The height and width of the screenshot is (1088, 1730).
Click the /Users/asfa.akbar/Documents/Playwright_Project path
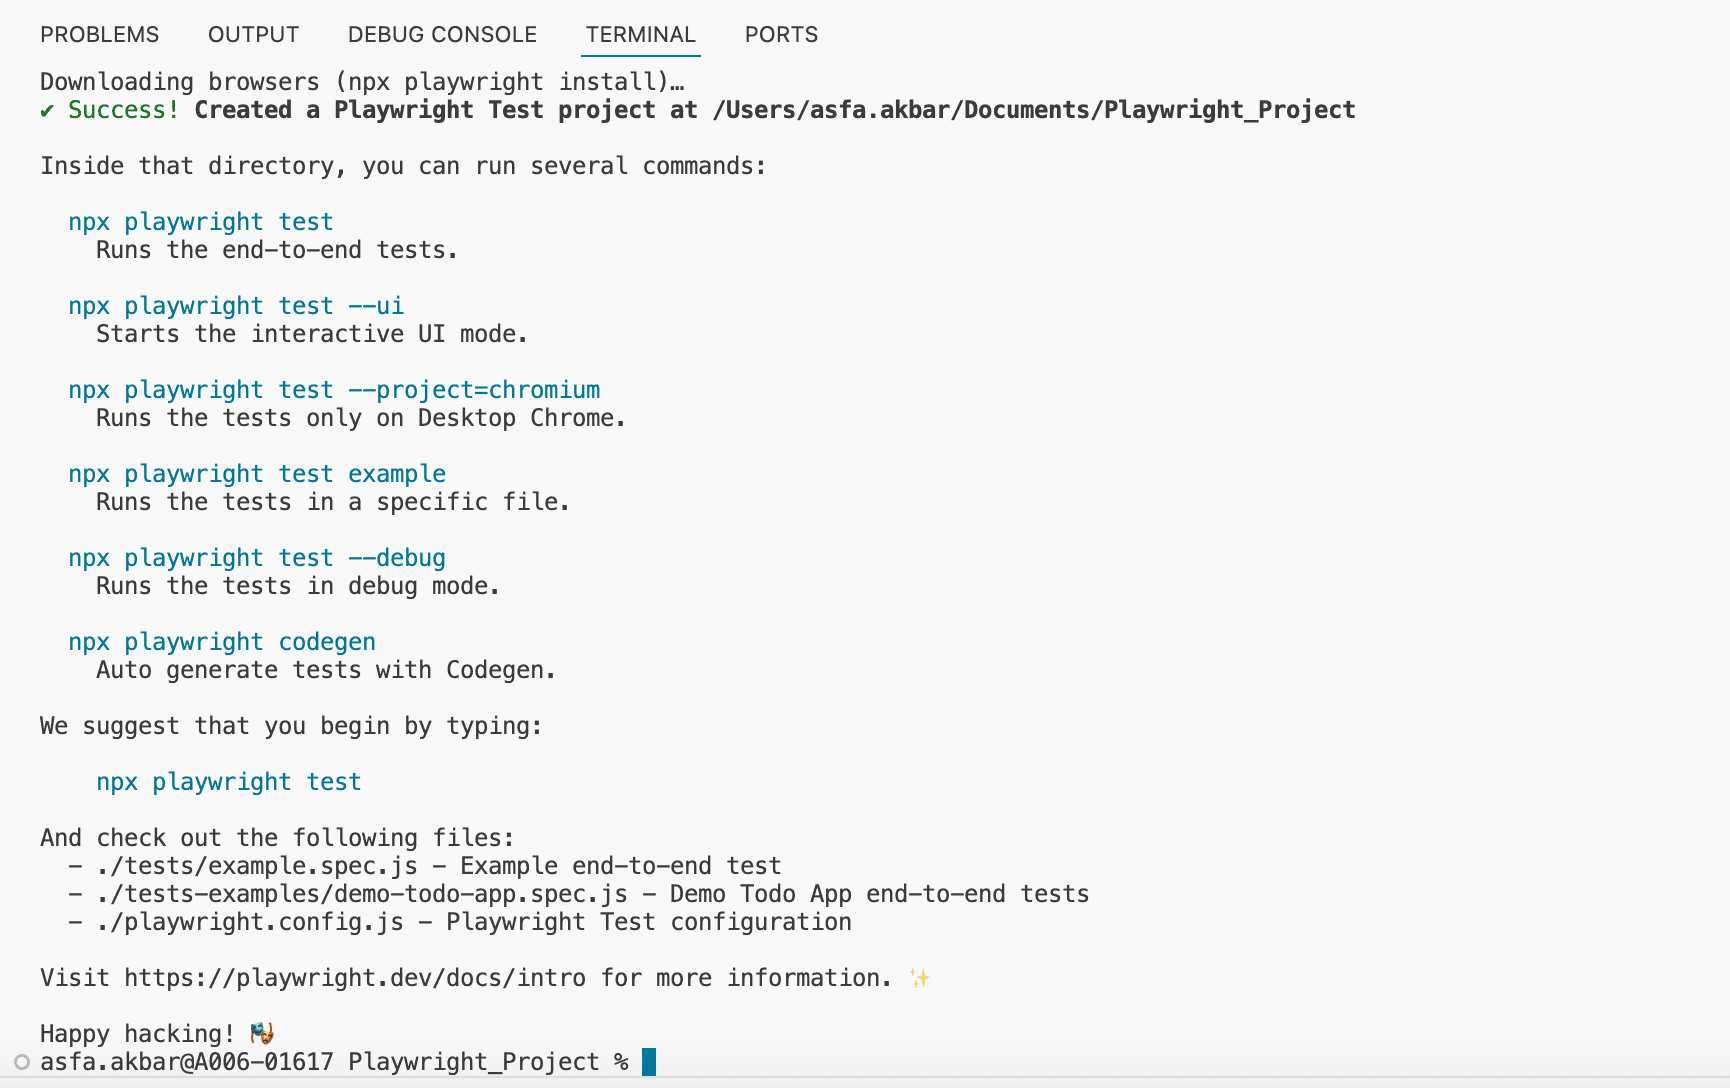1034,110
